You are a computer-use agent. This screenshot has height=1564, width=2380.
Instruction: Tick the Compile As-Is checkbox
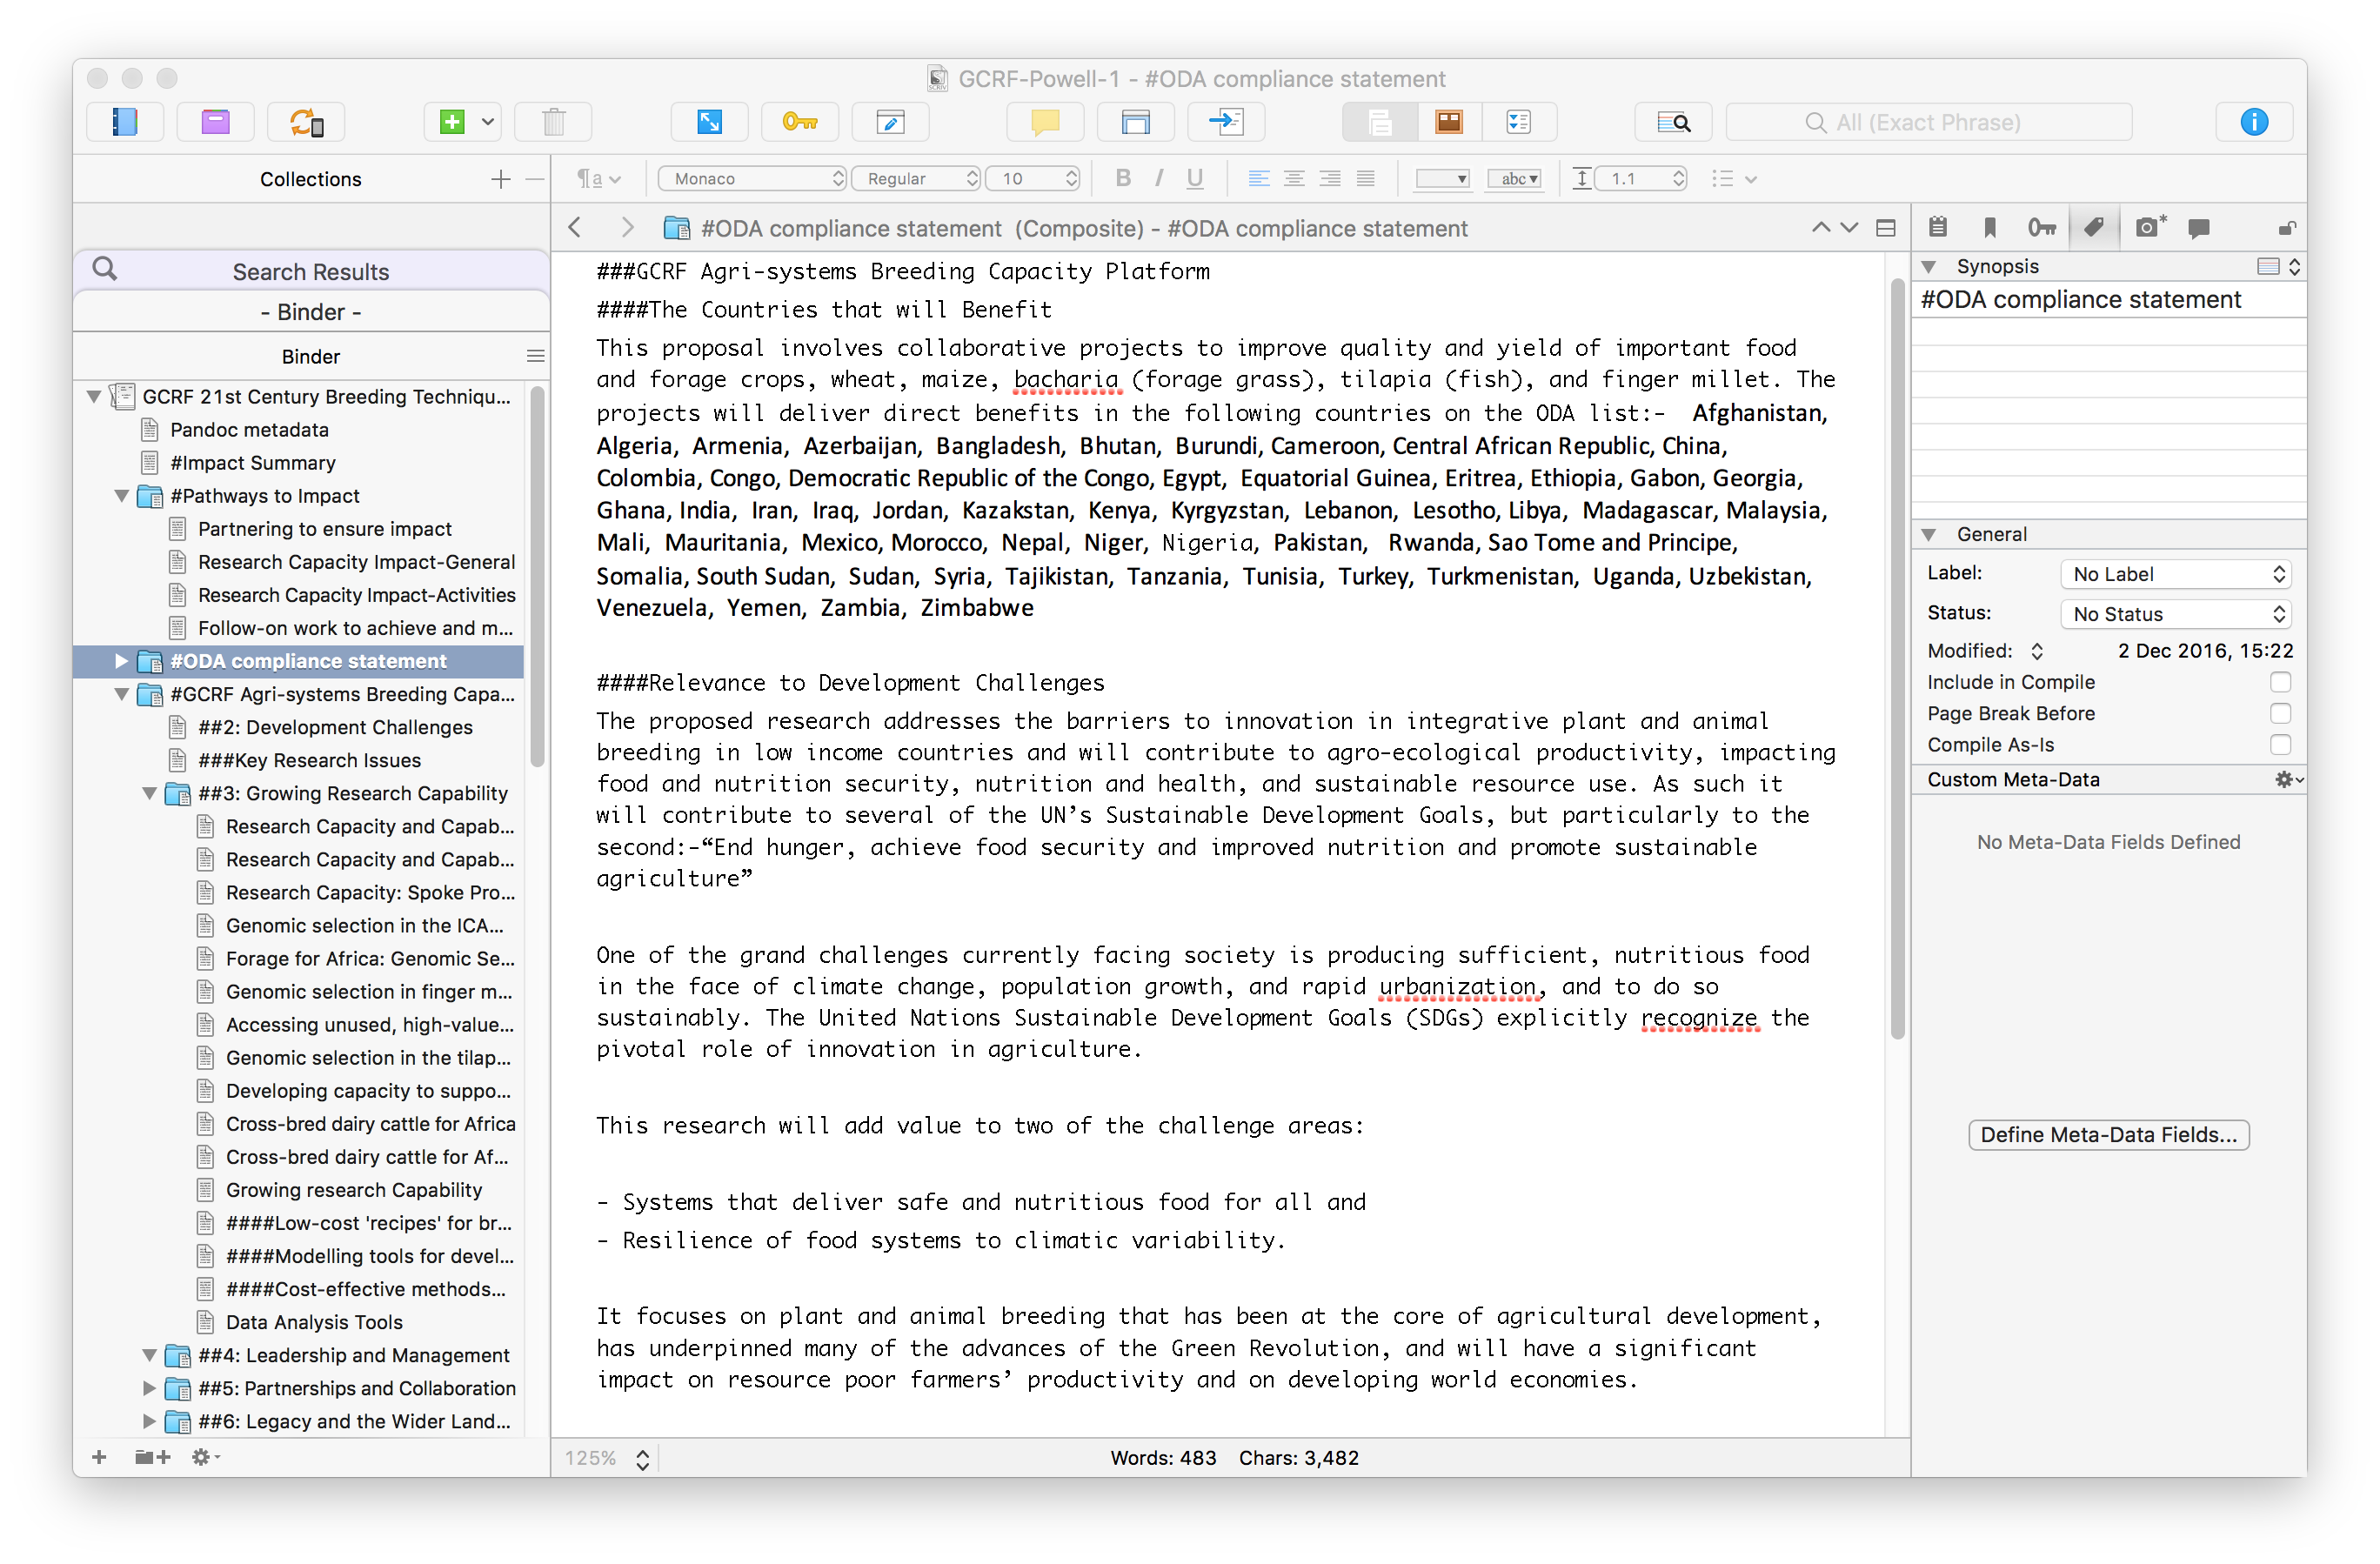click(x=2280, y=745)
